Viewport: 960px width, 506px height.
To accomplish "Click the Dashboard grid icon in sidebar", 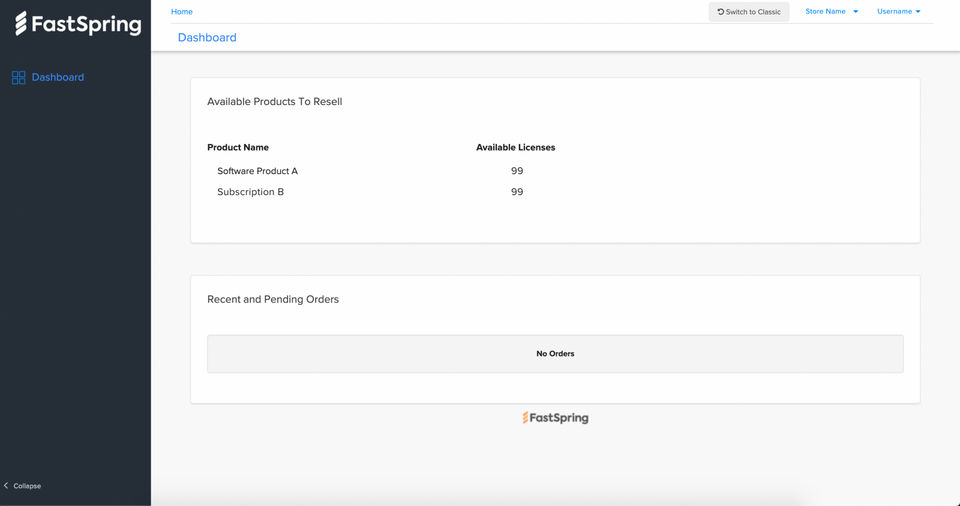I will [x=18, y=77].
